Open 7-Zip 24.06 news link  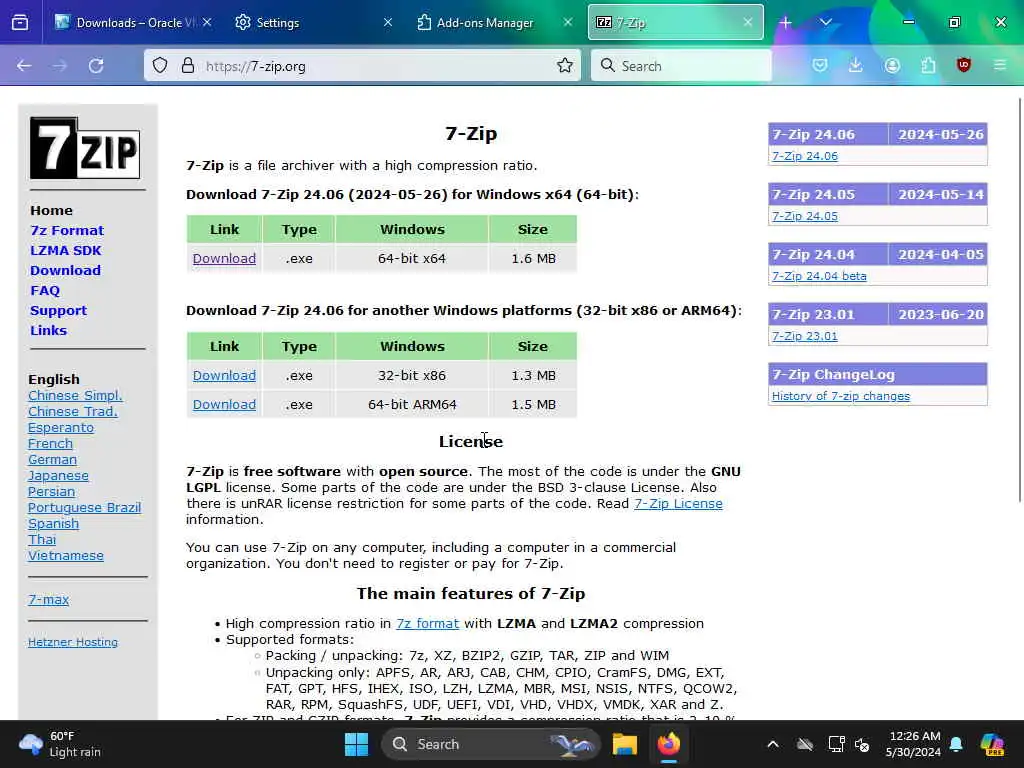click(x=805, y=156)
